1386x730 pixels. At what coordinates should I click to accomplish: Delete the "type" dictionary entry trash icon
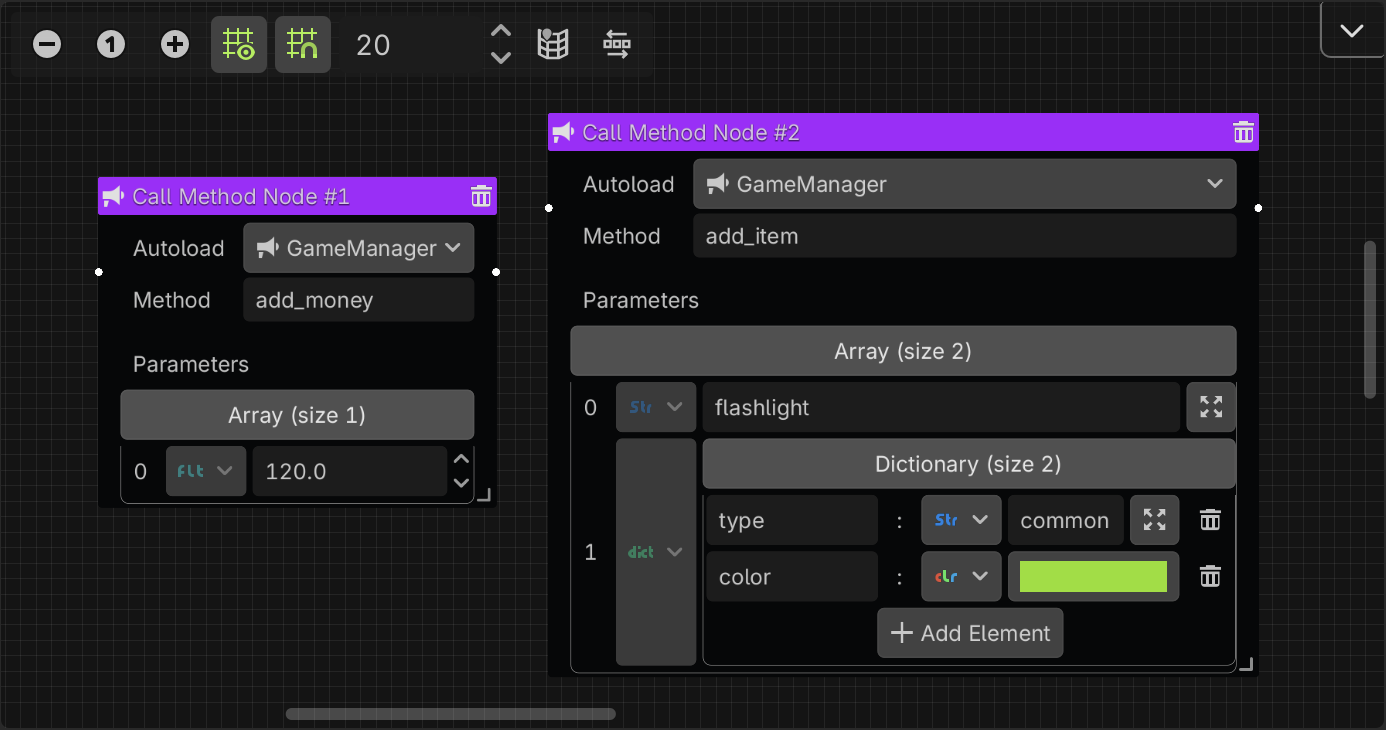[1209, 519]
